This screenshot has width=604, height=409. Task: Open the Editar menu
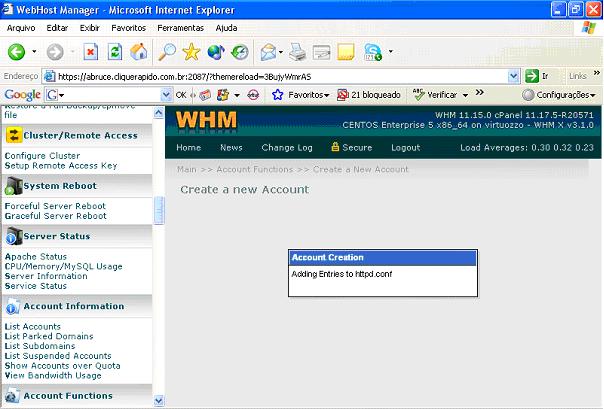point(57,28)
